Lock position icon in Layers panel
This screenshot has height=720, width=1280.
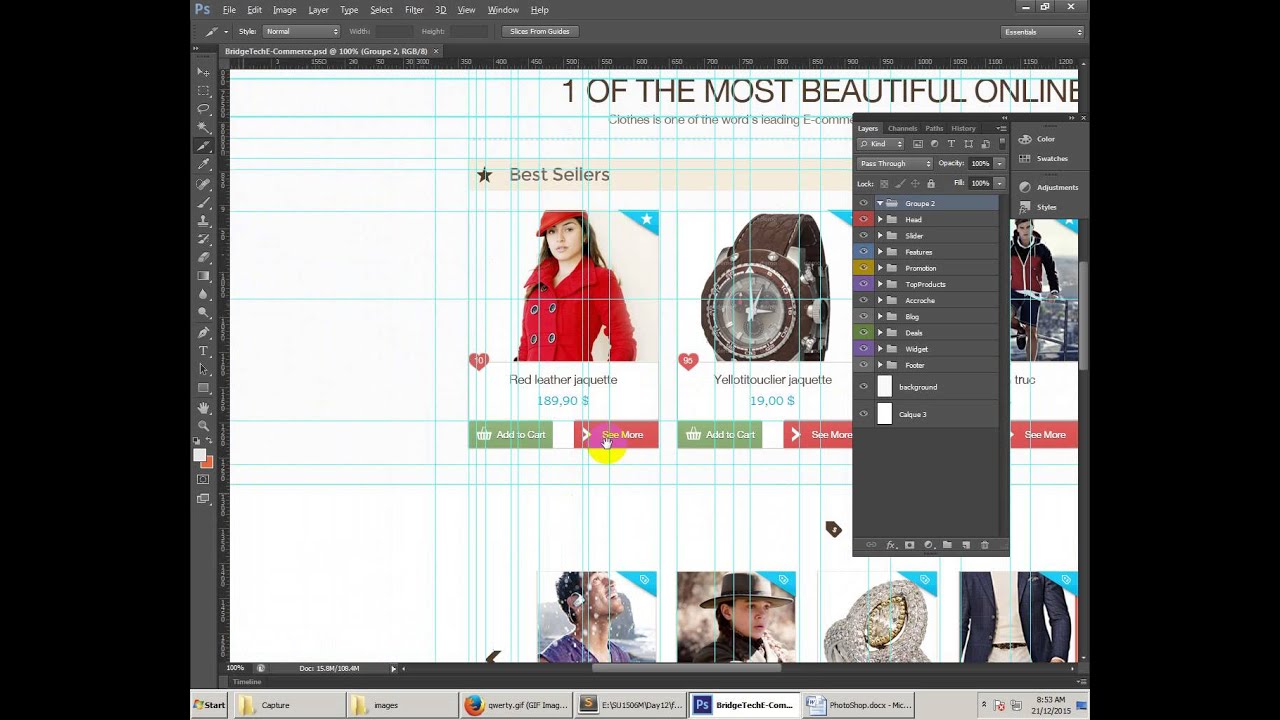pyautogui.click(x=916, y=184)
